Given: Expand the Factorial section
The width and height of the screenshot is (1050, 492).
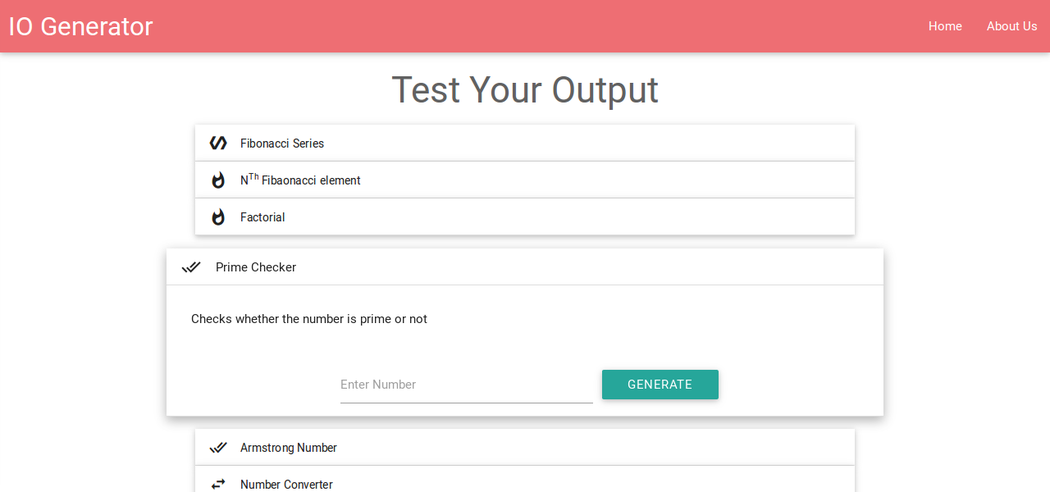Looking at the screenshot, I should pos(524,217).
